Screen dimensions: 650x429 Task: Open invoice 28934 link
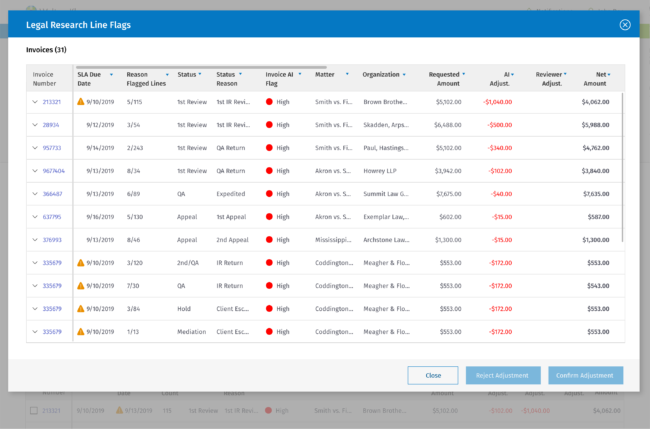(x=51, y=125)
